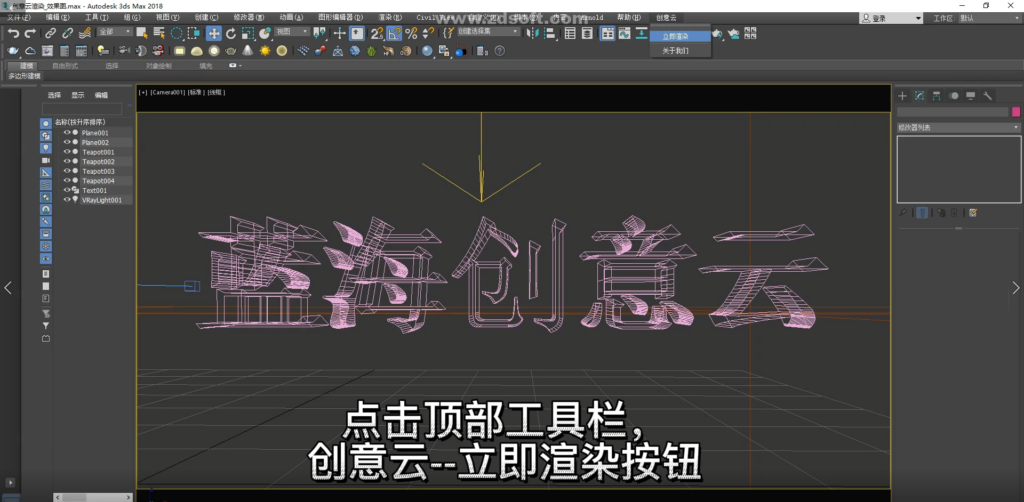Choose 立即渲染 from 创意云 menu

pyautogui.click(x=680, y=37)
